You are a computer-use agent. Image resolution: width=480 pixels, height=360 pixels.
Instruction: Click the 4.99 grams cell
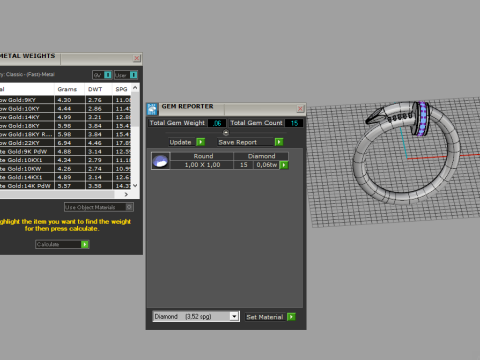tap(70, 117)
